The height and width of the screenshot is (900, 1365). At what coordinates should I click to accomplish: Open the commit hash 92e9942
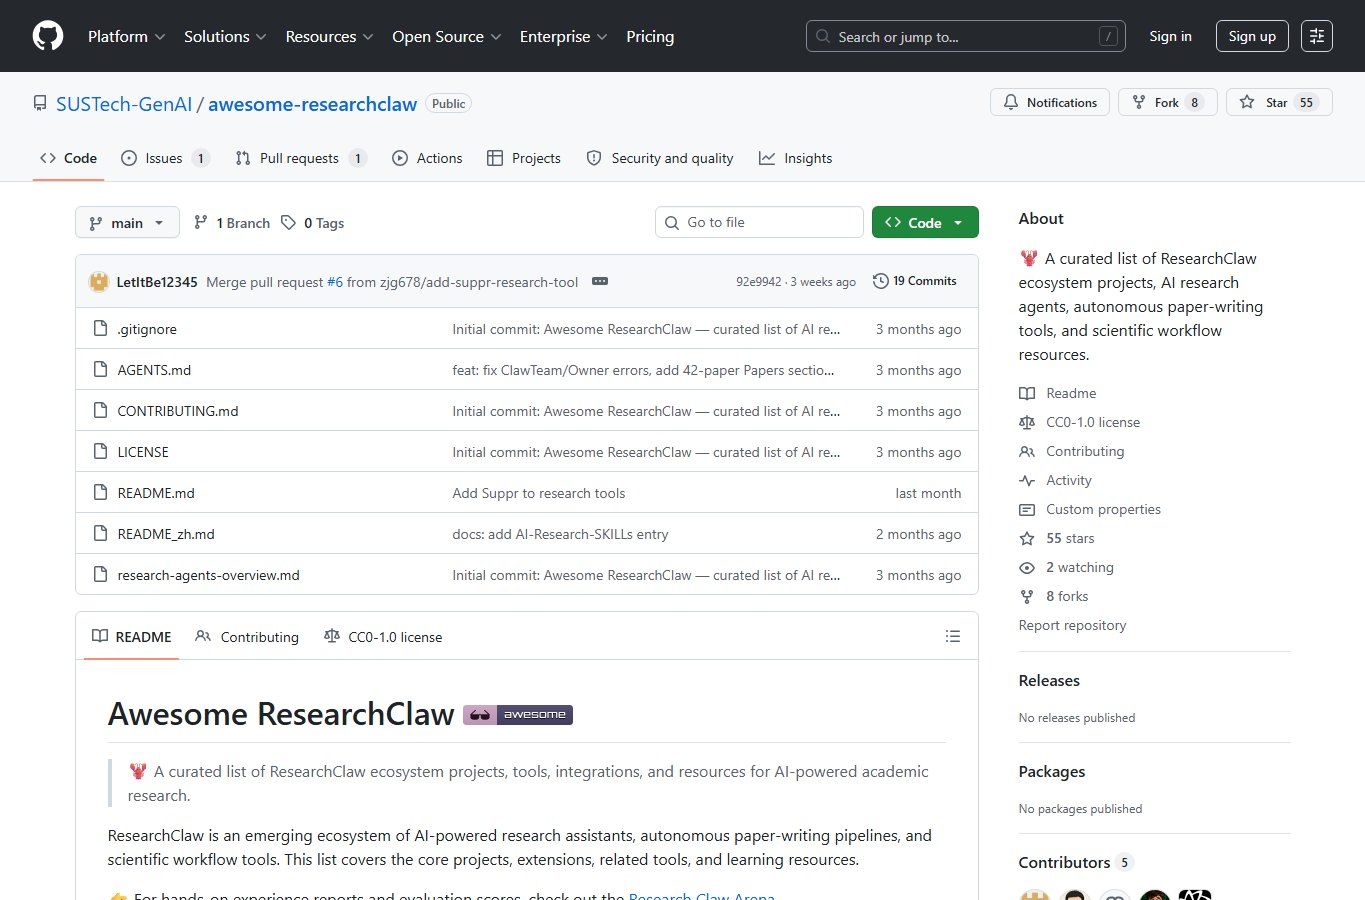point(759,282)
